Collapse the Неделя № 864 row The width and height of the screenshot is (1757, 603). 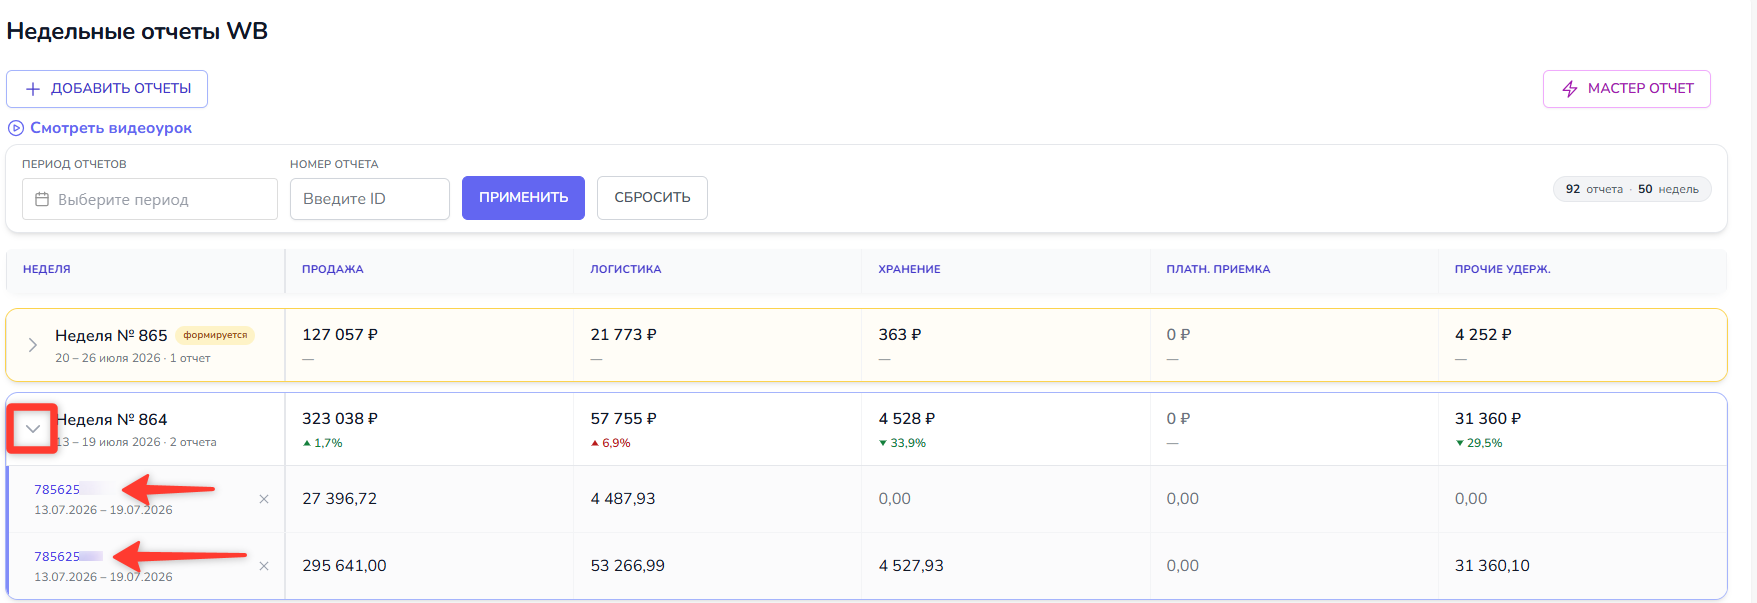(33, 429)
